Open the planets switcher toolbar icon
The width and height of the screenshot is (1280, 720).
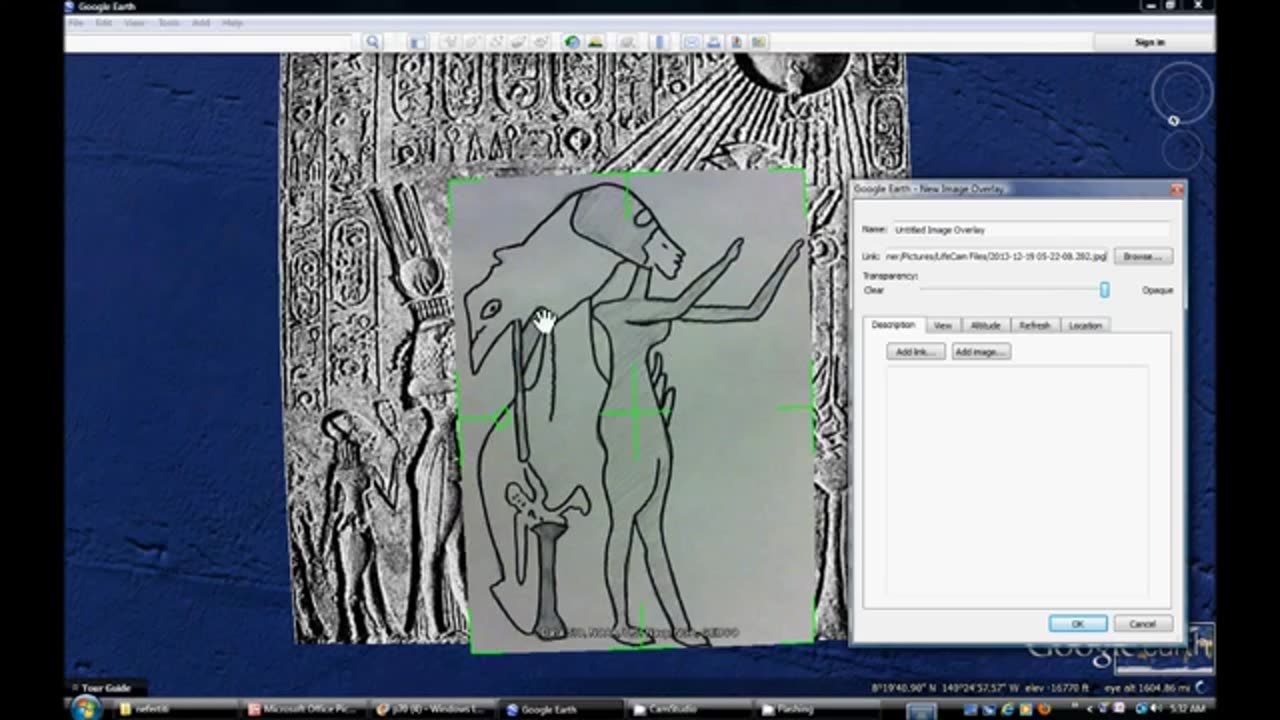click(627, 42)
